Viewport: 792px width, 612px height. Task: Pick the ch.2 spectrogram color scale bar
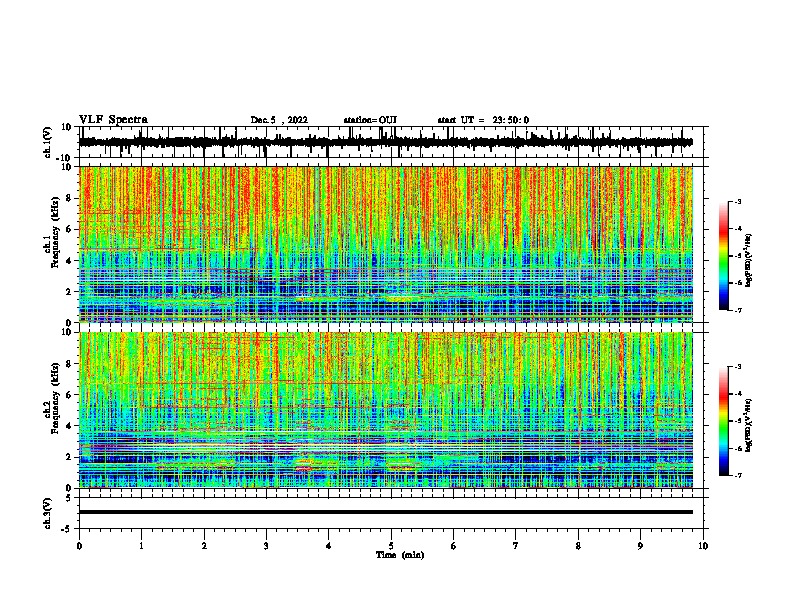[723, 421]
